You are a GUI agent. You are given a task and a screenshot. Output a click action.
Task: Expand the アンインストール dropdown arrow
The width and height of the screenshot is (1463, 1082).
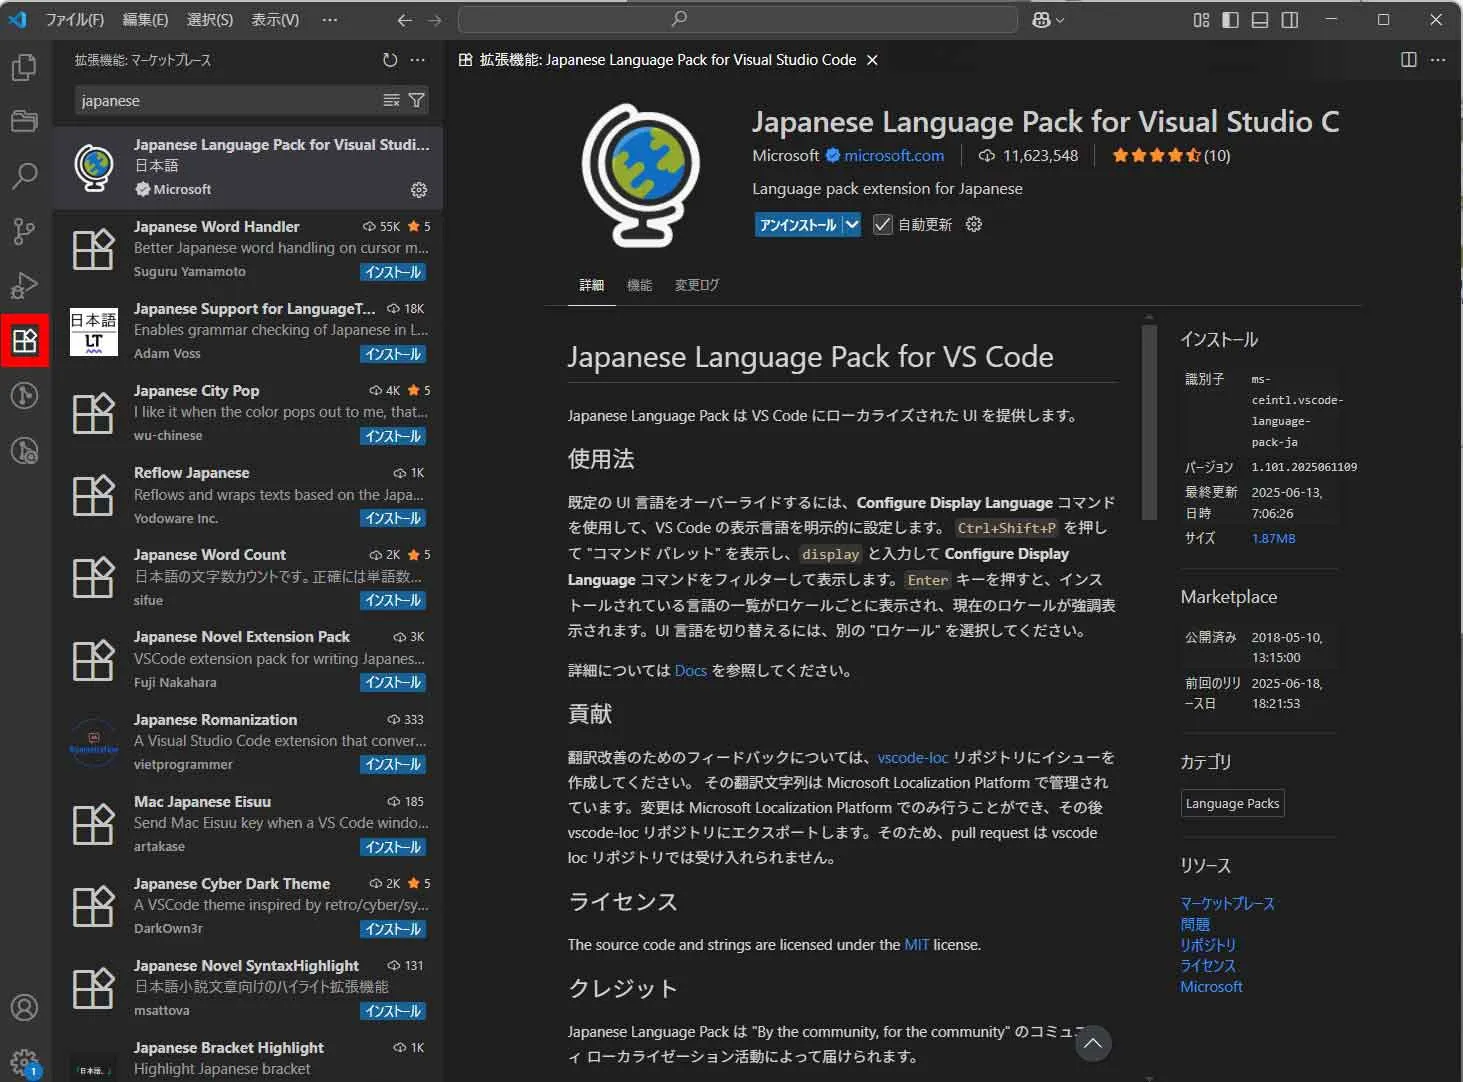[x=852, y=225]
